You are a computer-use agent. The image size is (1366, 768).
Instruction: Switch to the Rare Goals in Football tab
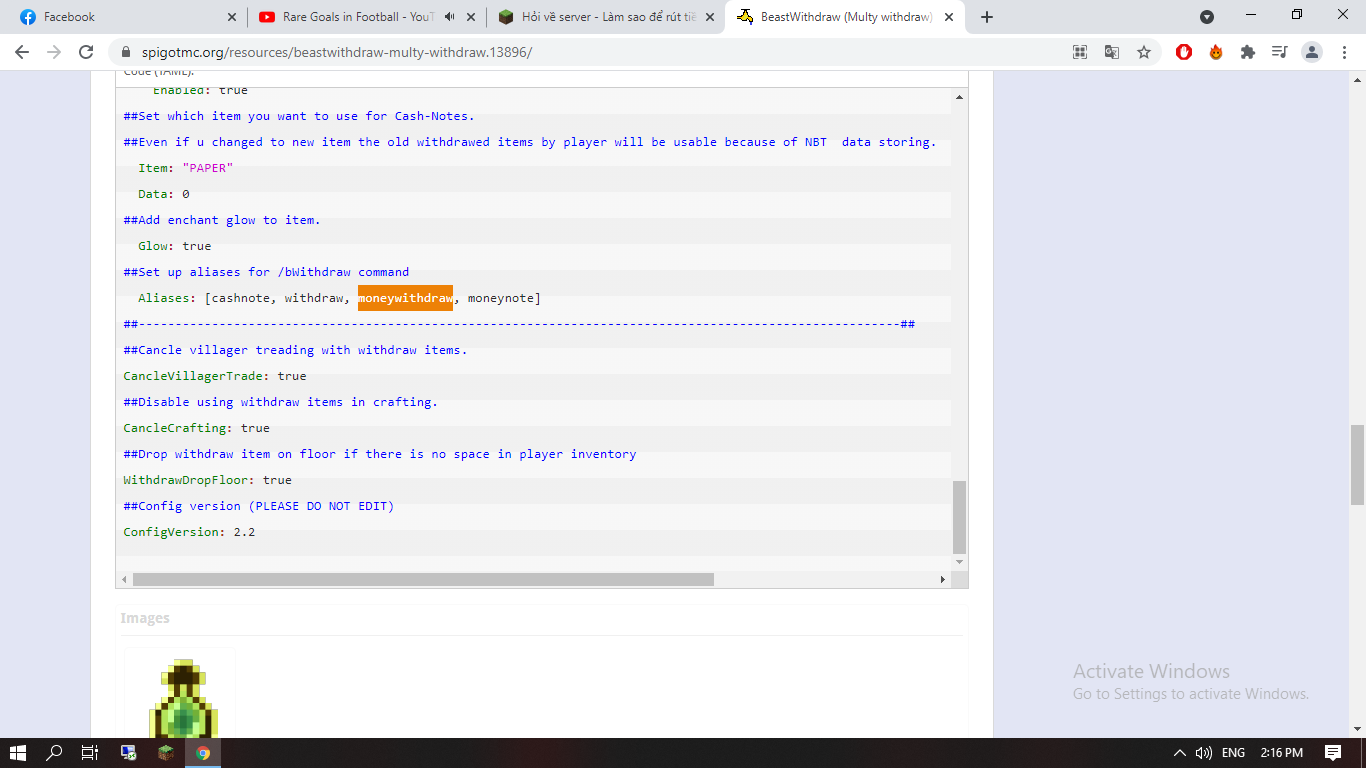366,17
